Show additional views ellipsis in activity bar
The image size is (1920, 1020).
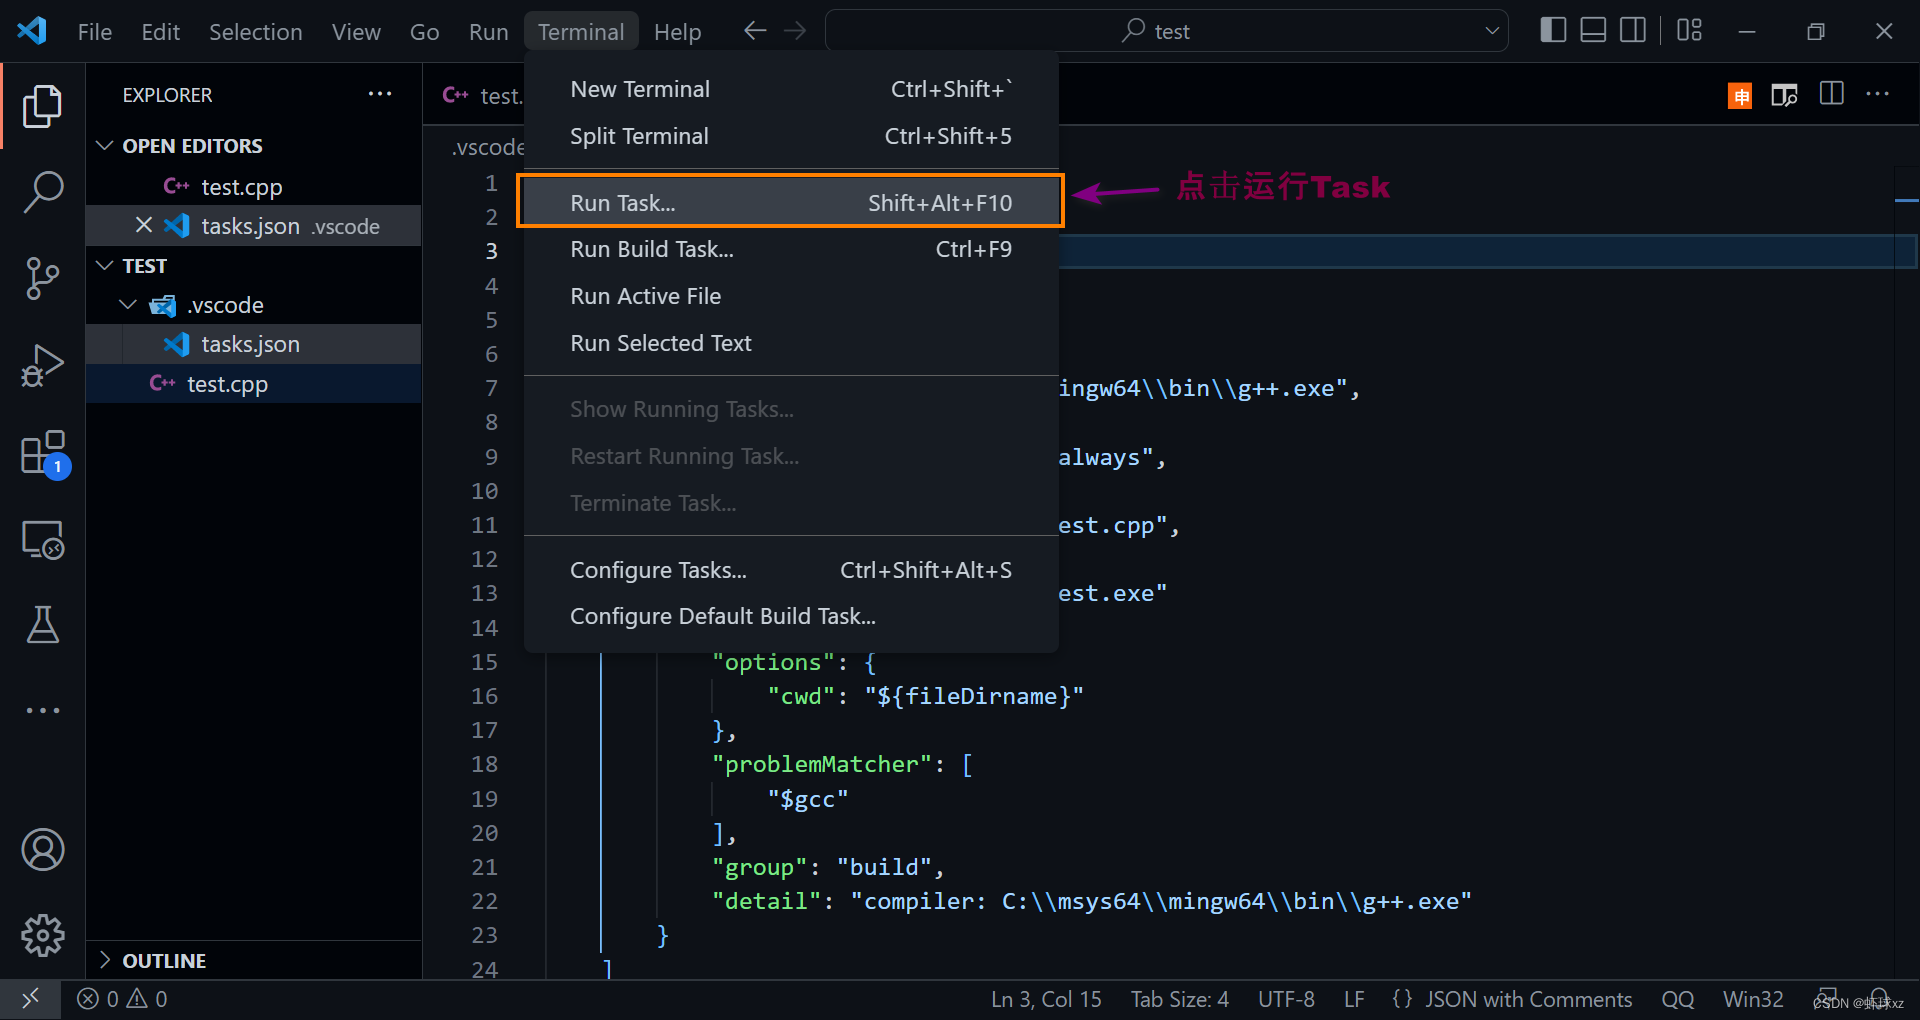(x=42, y=710)
